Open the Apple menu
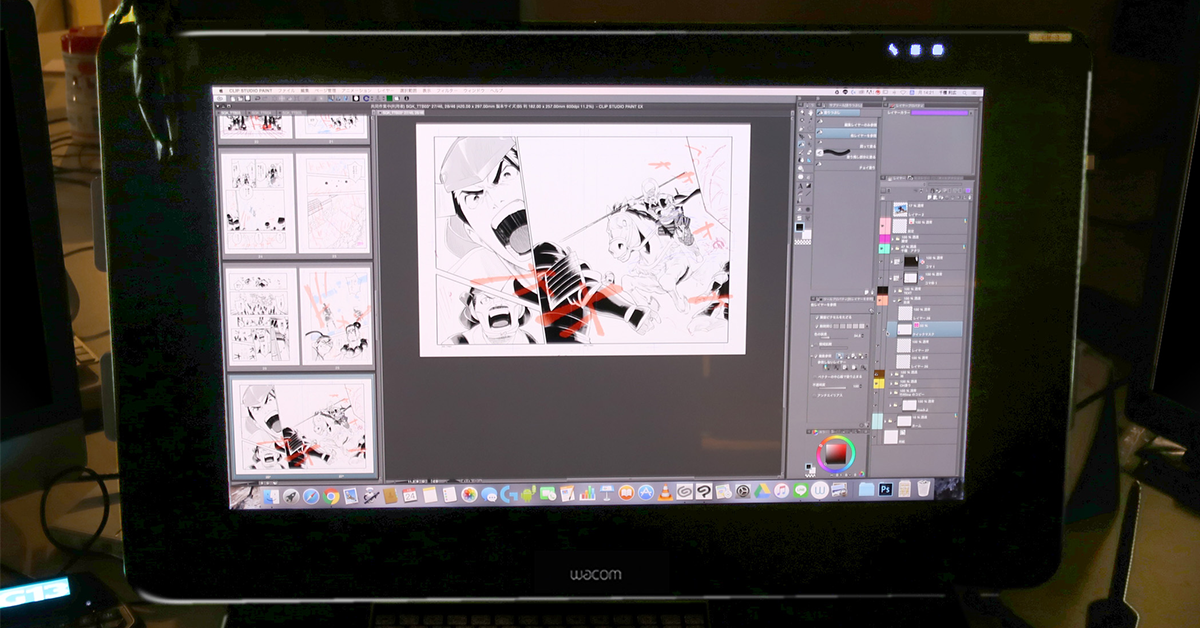 (221, 91)
